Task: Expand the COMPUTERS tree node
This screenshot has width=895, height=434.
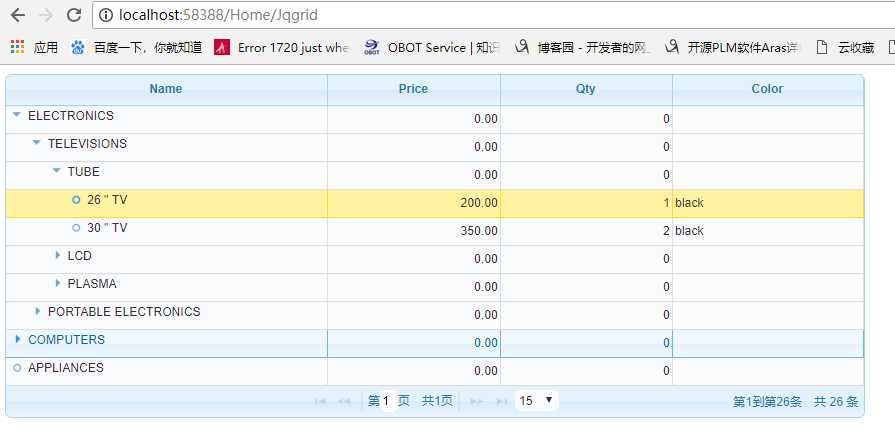Action: point(18,339)
